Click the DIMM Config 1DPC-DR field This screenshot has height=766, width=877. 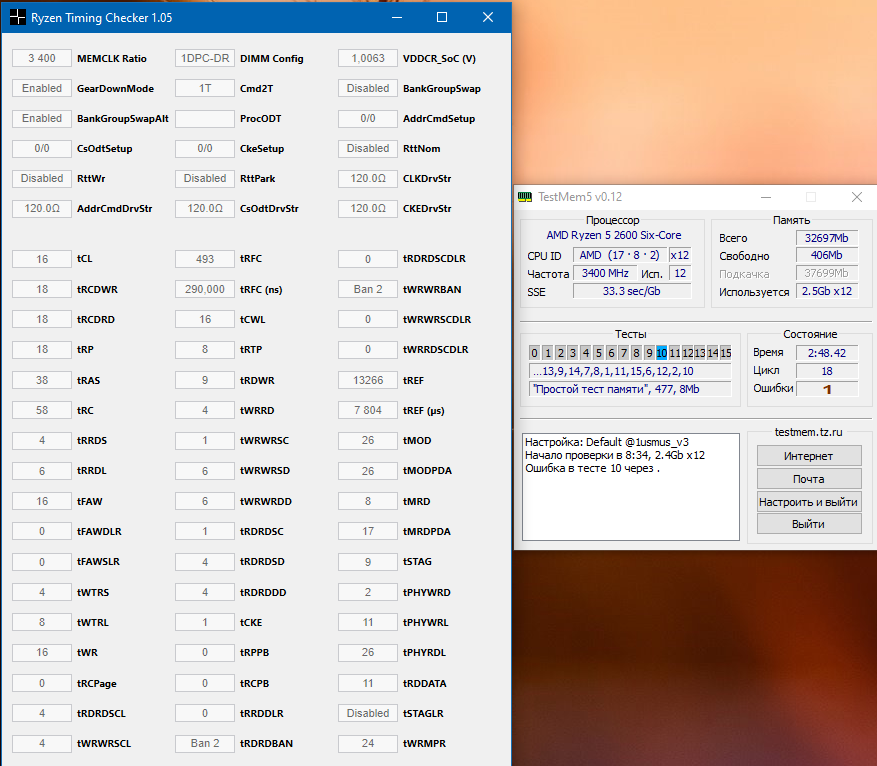coord(205,58)
